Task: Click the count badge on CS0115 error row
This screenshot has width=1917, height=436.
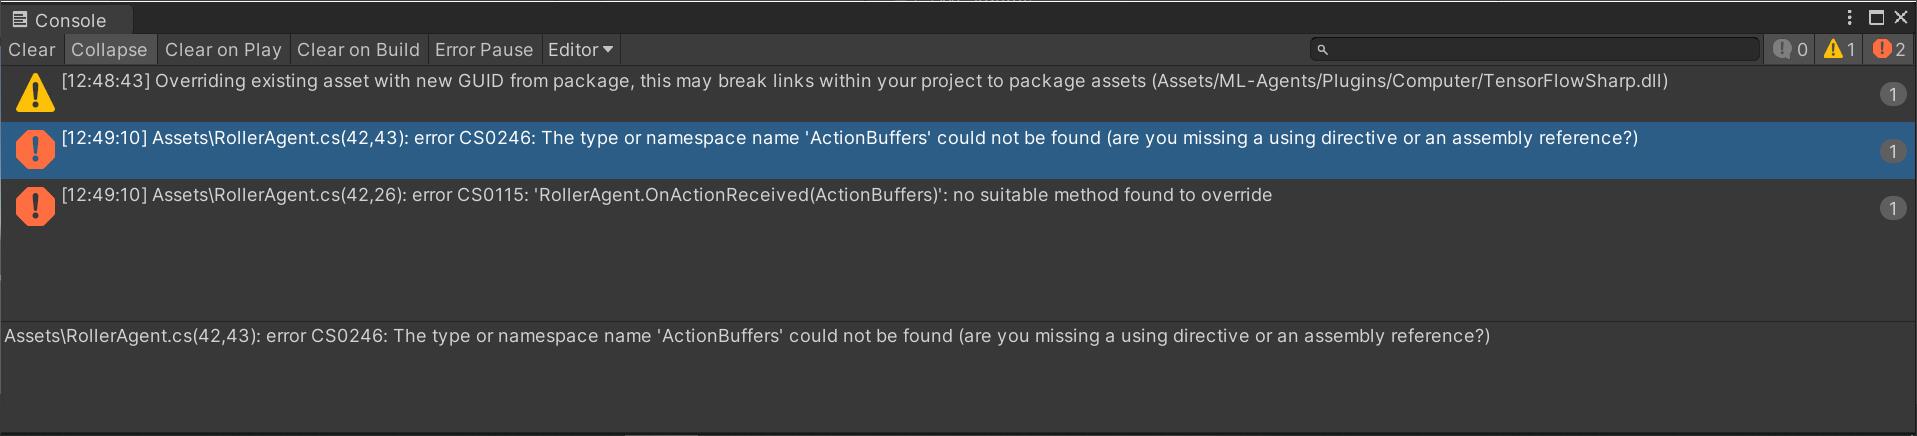Action: point(1892,208)
